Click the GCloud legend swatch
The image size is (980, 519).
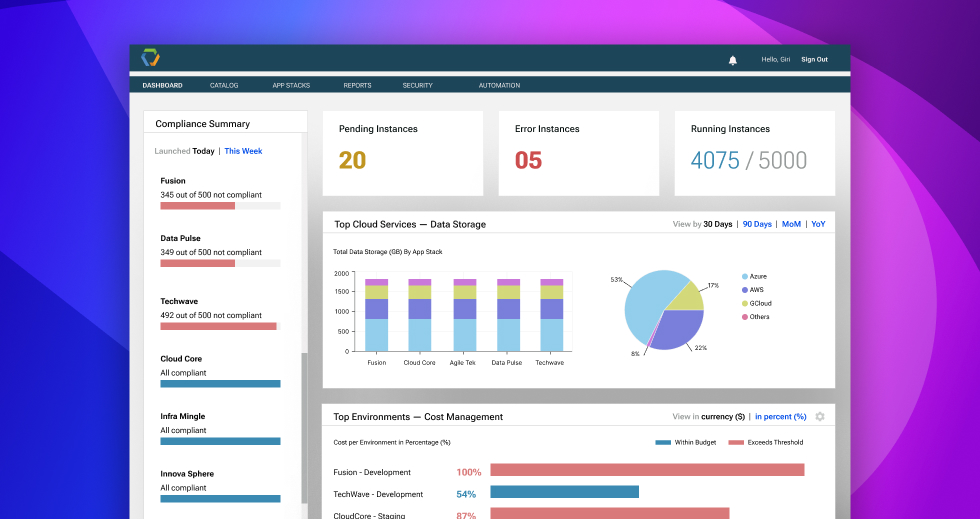tap(744, 303)
